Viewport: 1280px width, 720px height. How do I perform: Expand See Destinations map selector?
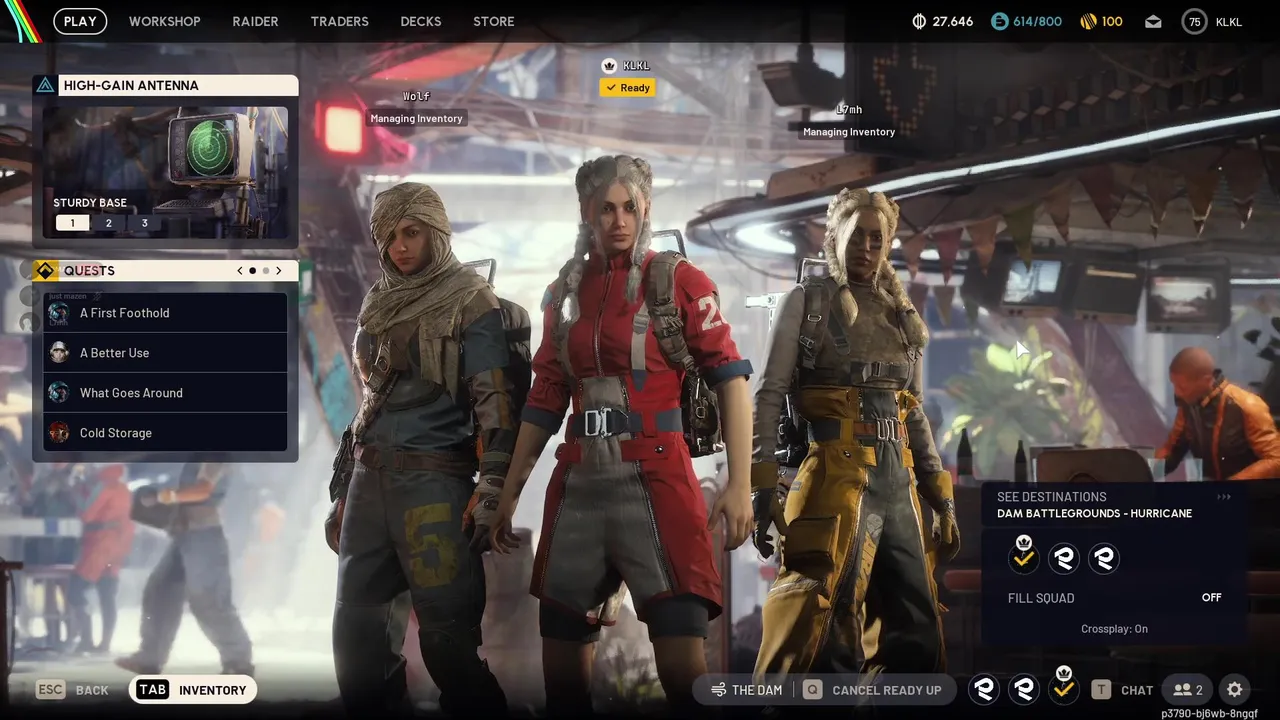pos(1114,505)
